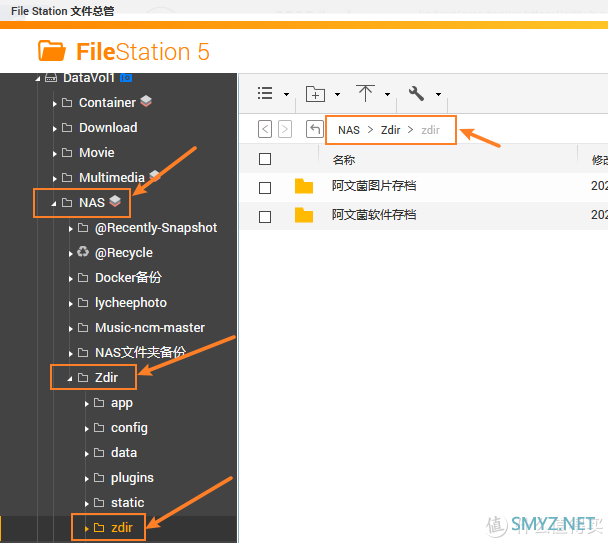
Task: Click the folder icon beside static
Action: click(x=99, y=503)
